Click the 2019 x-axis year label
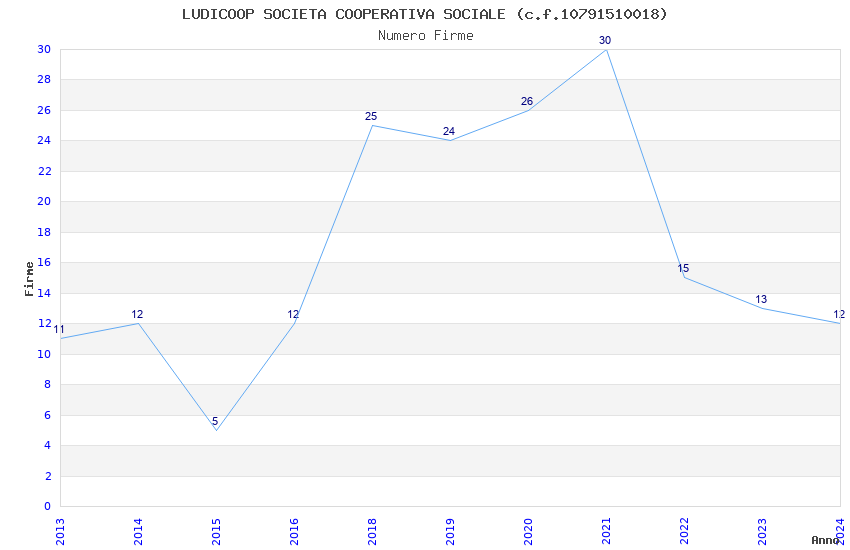The height and width of the screenshot is (550, 850). point(450,531)
